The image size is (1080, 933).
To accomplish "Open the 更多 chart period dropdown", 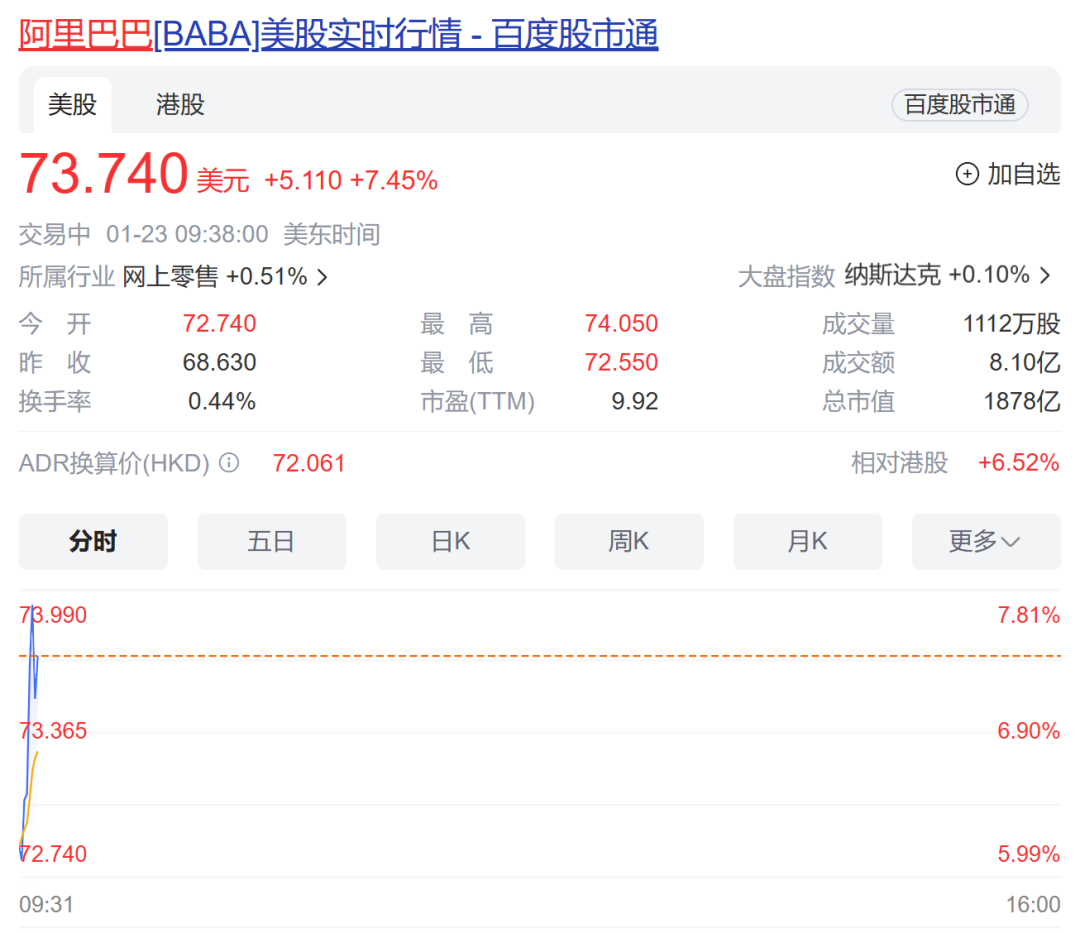I will coord(986,541).
